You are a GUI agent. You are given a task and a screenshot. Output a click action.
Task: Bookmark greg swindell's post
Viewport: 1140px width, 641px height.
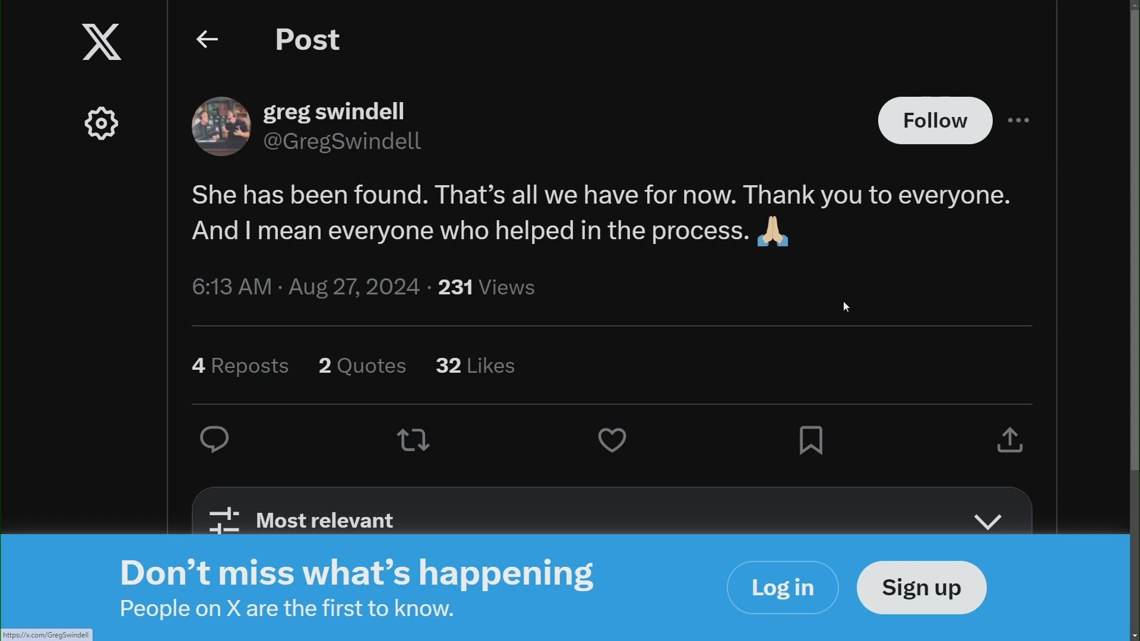811,440
